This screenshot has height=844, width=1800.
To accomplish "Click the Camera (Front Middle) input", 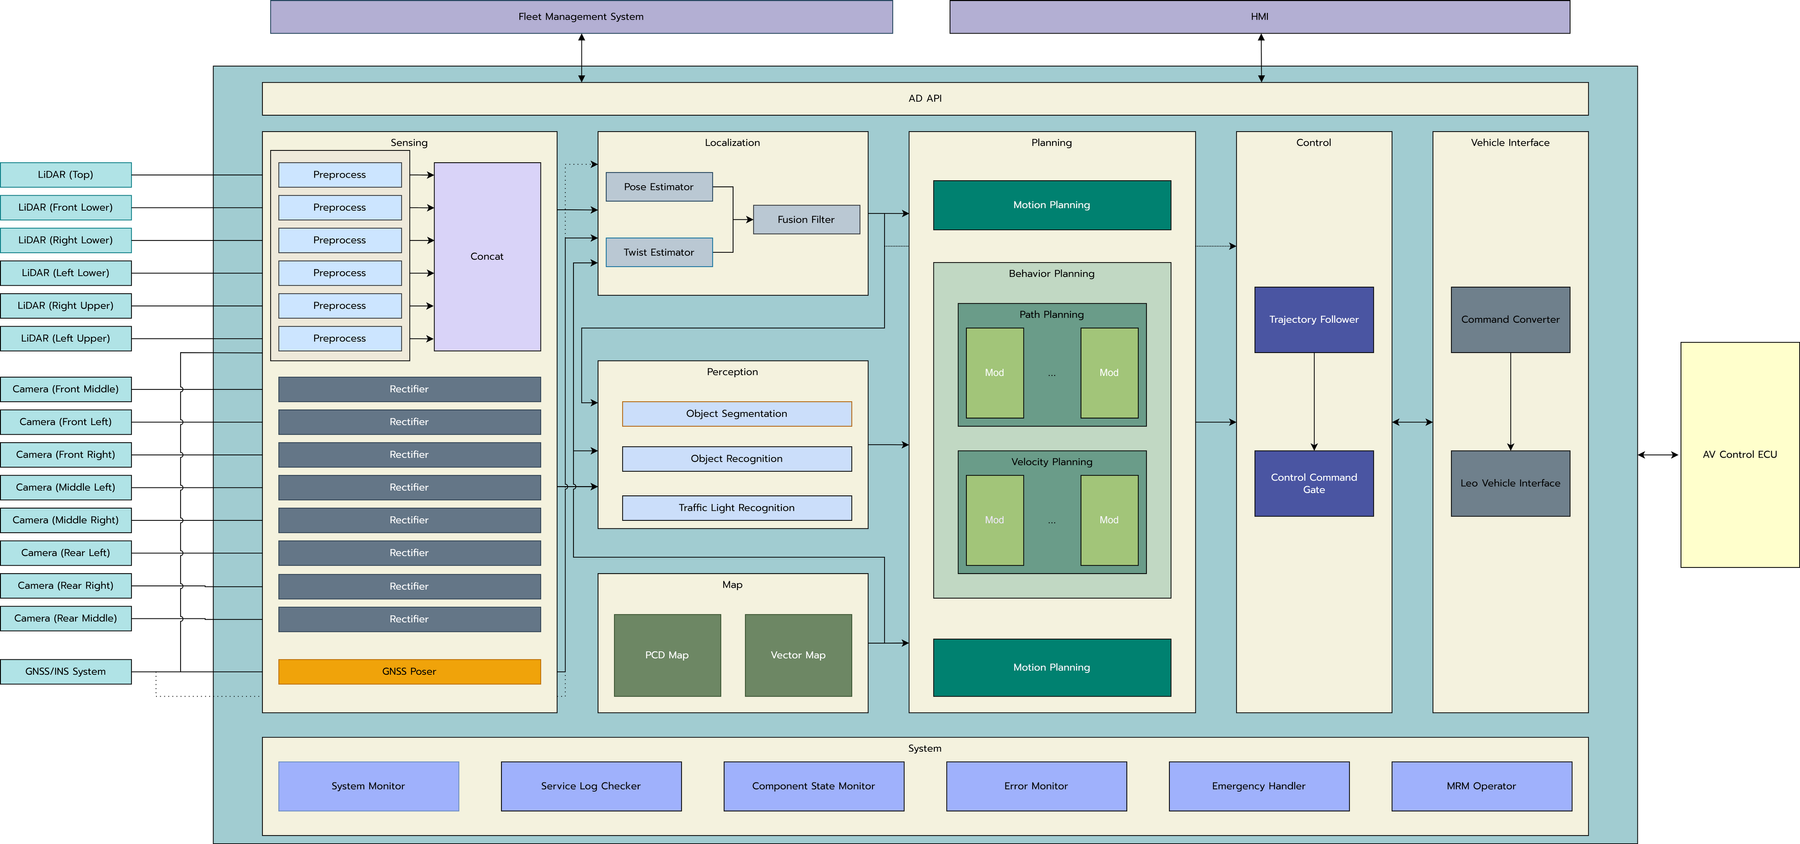I will point(66,389).
